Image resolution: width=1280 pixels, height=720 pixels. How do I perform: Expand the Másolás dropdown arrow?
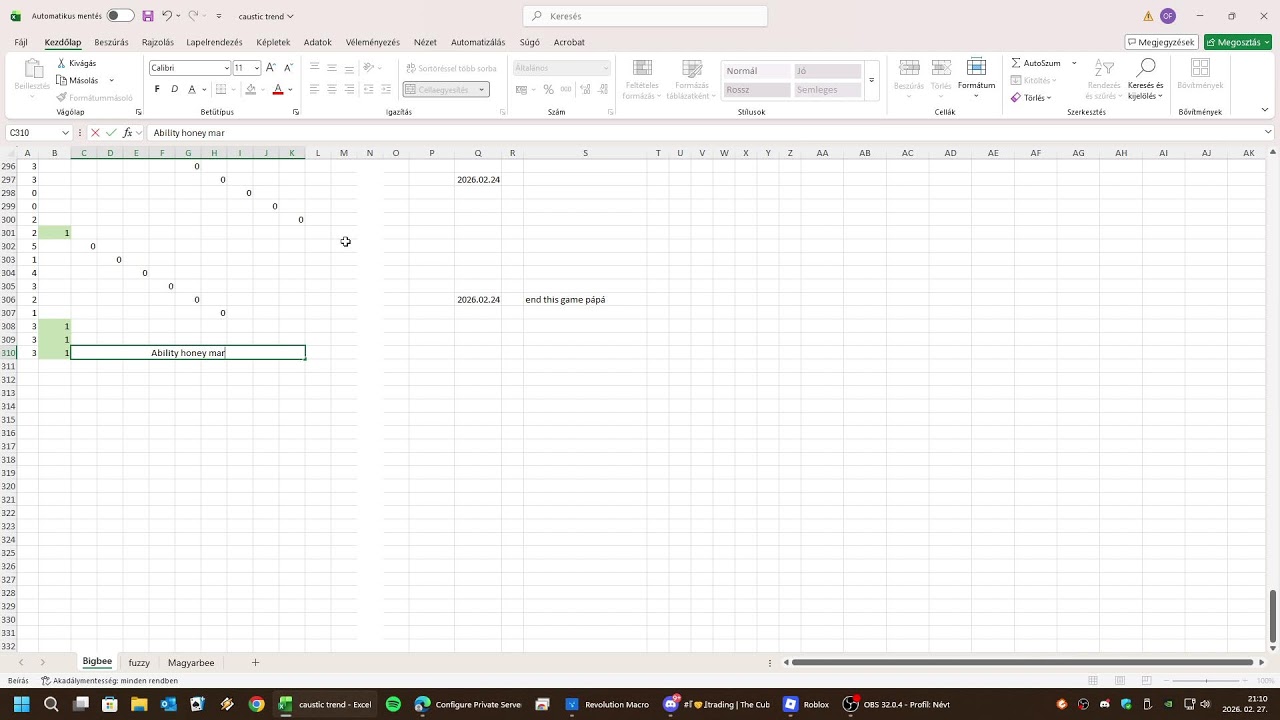[111, 80]
